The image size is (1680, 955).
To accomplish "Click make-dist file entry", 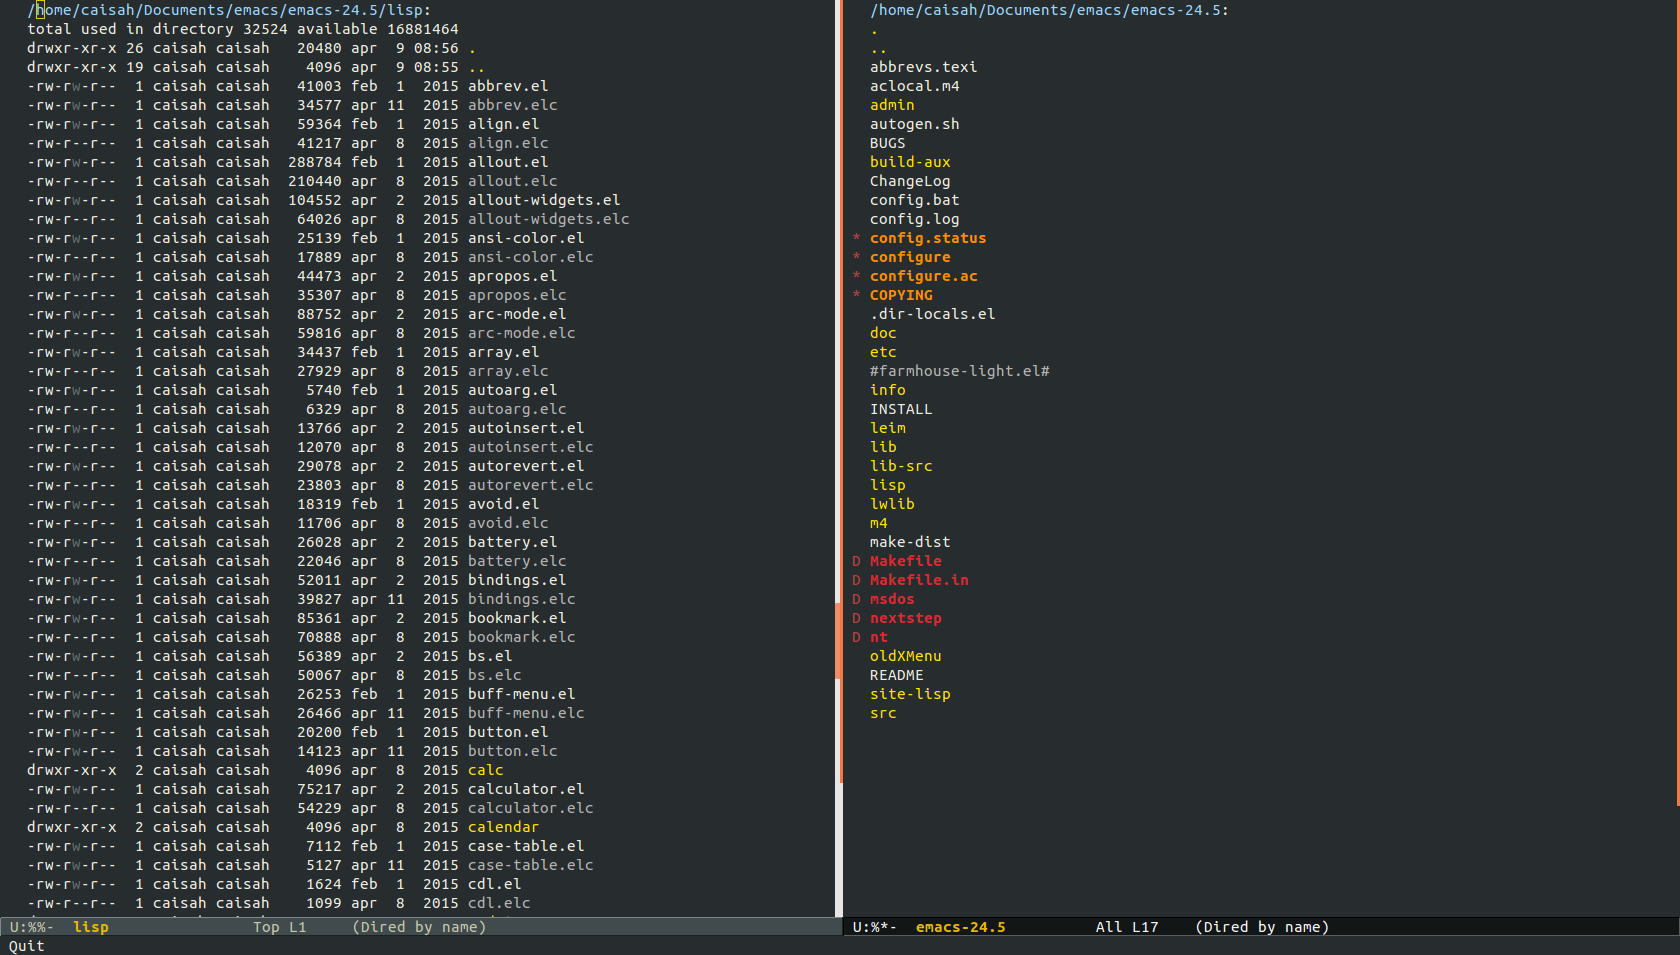I will [910, 542].
